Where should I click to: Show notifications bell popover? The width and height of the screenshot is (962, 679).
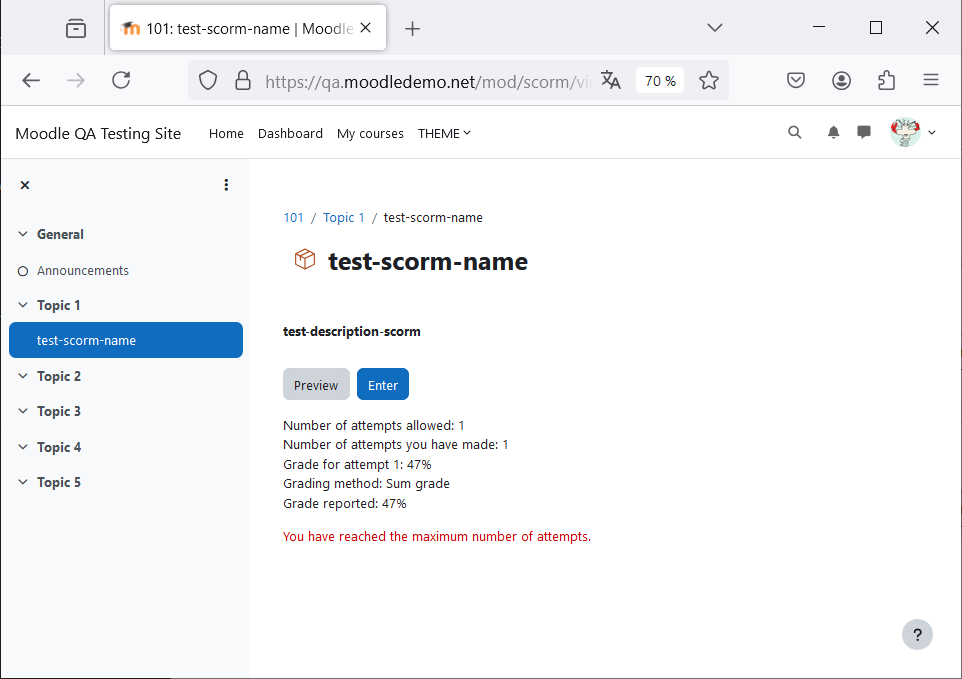pyautogui.click(x=833, y=132)
